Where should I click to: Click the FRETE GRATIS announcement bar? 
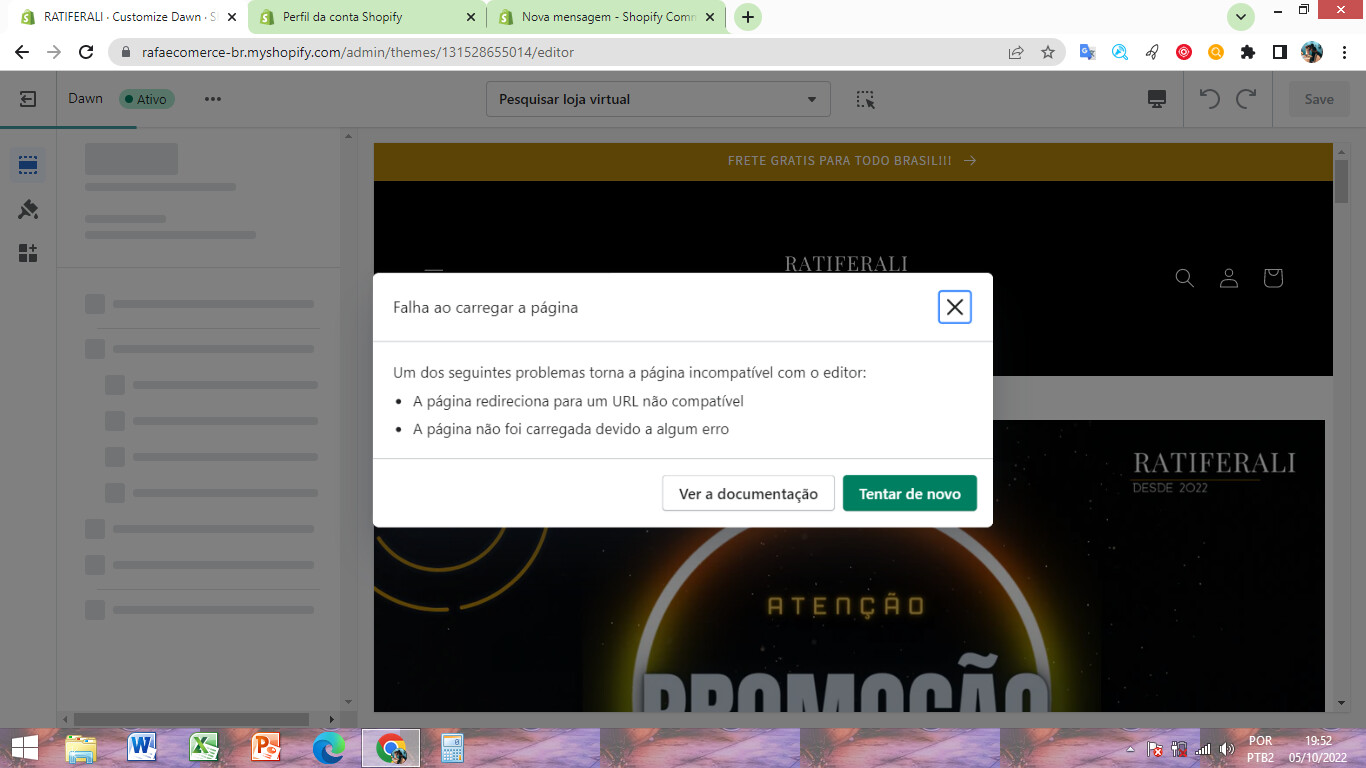coord(853,161)
